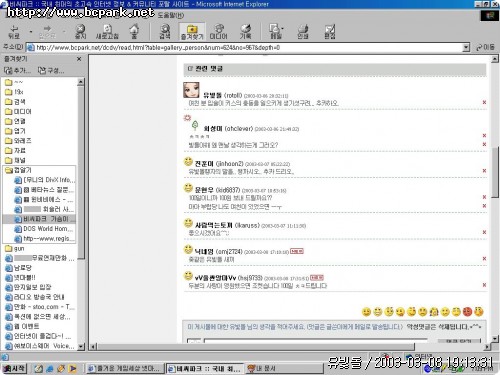Switch to 비씨파크 taskbar window button

(205, 368)
